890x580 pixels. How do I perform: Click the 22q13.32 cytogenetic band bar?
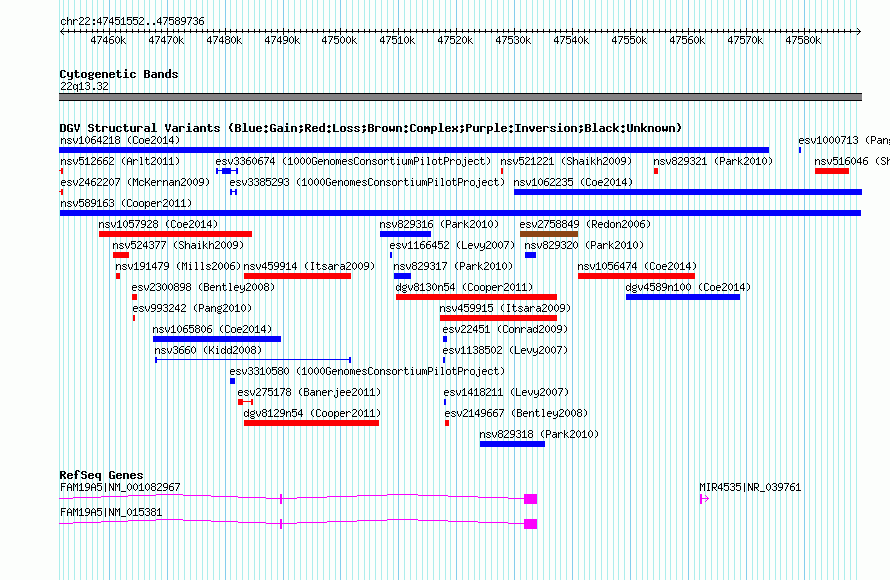(x=460, y=97)
